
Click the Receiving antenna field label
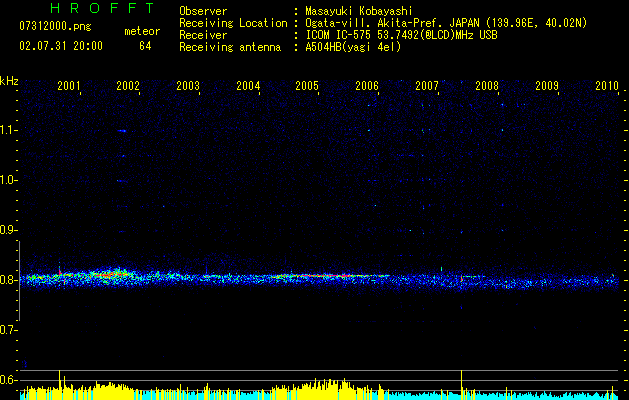230,47
